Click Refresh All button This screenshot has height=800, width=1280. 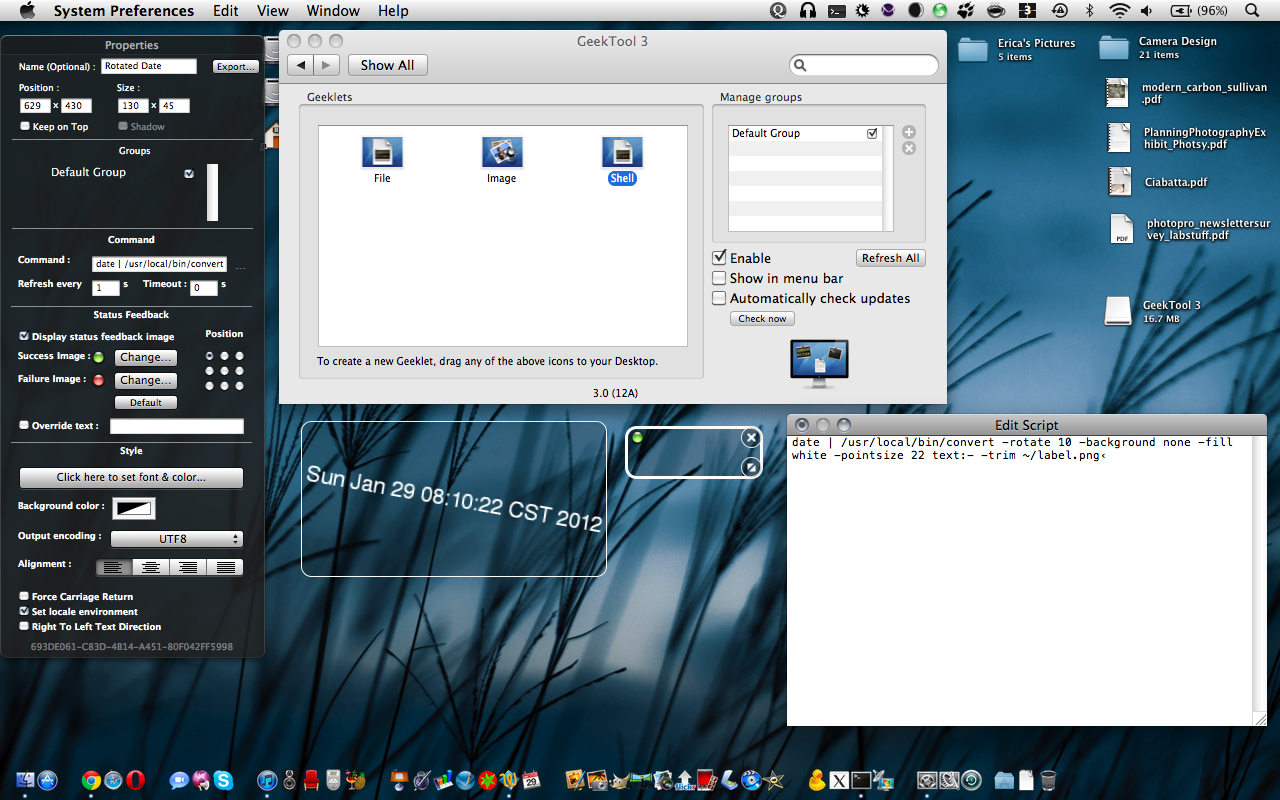pyautogui.click(x=891, y=258)
